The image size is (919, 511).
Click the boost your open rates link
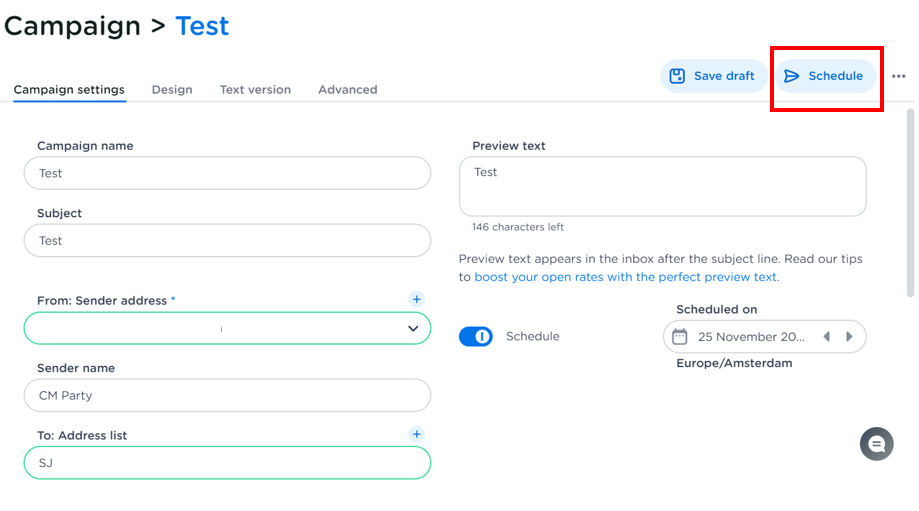626,277
